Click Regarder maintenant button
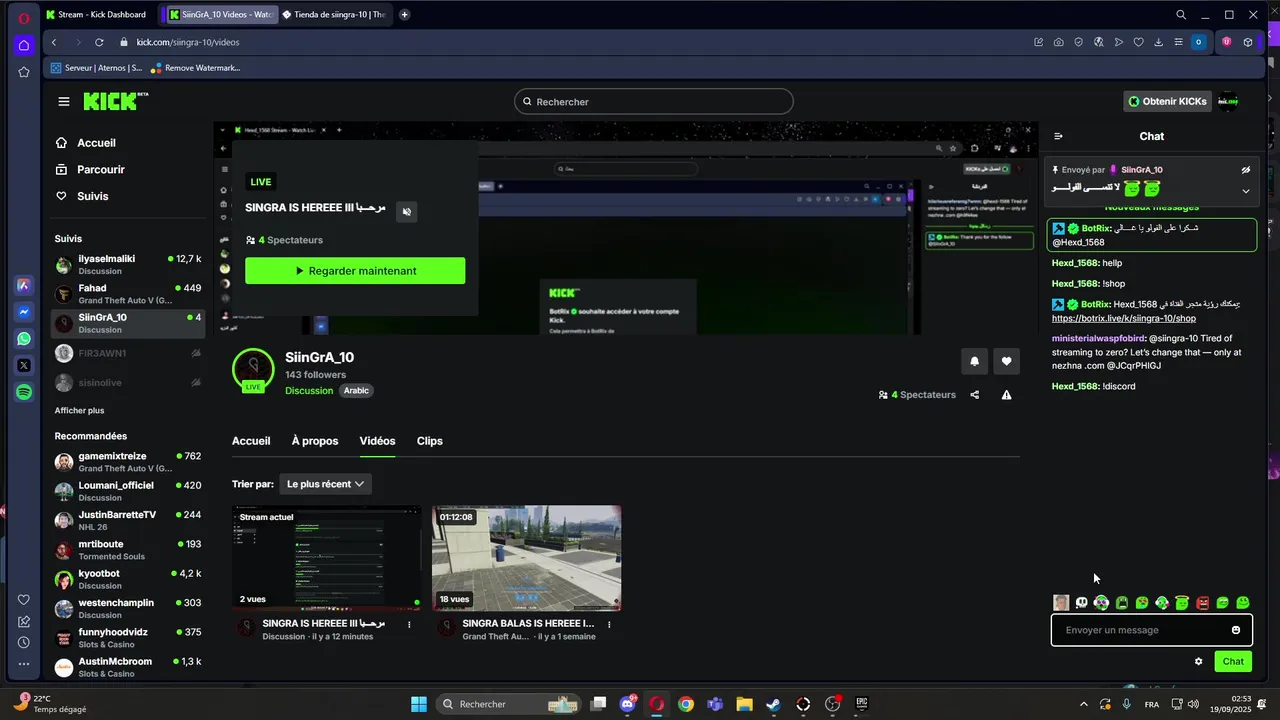Screen dimensions: 1280x720 point(355,271)
